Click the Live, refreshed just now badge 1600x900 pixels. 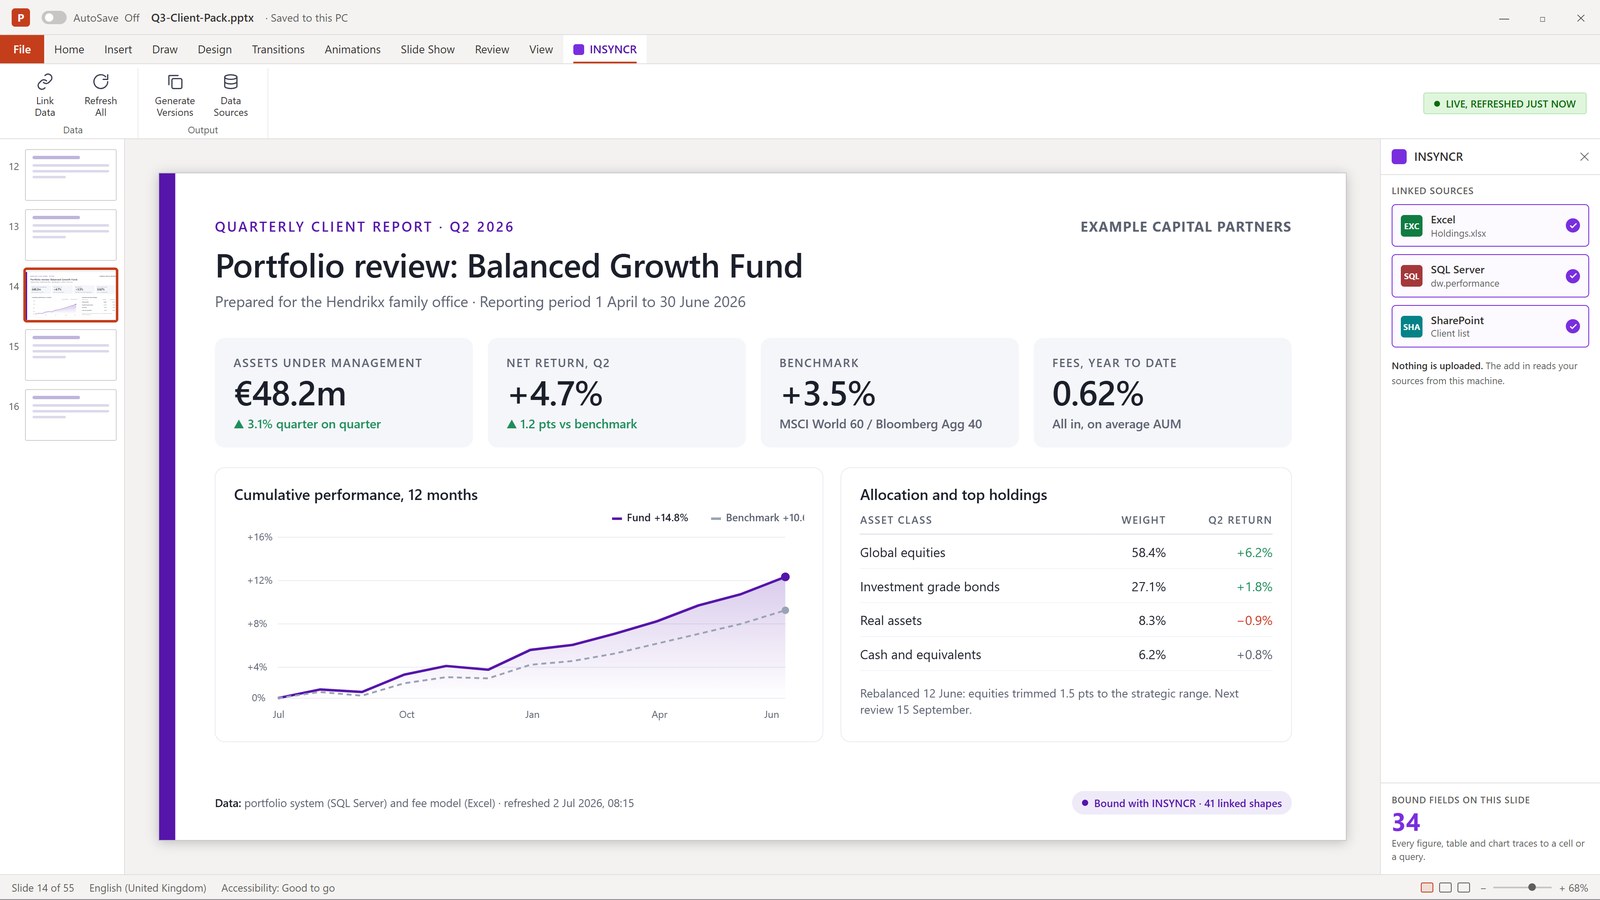pos(1504,104)
